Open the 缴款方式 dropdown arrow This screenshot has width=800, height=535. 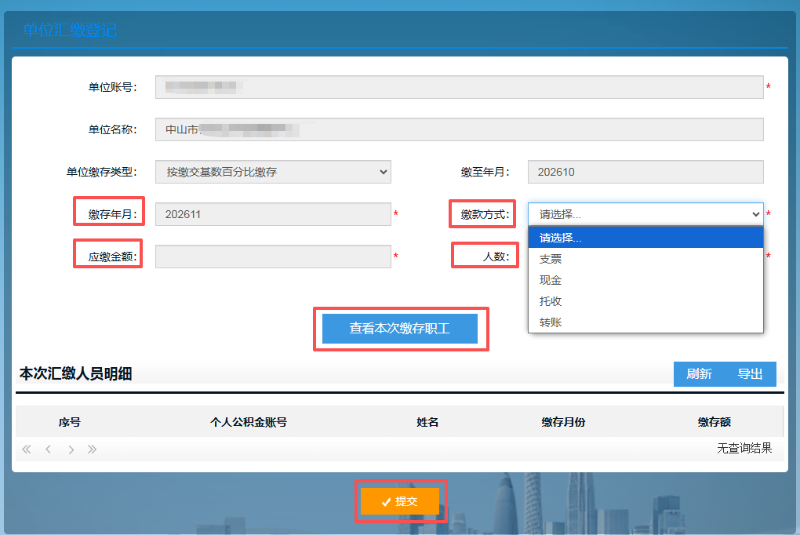[756, 214]
